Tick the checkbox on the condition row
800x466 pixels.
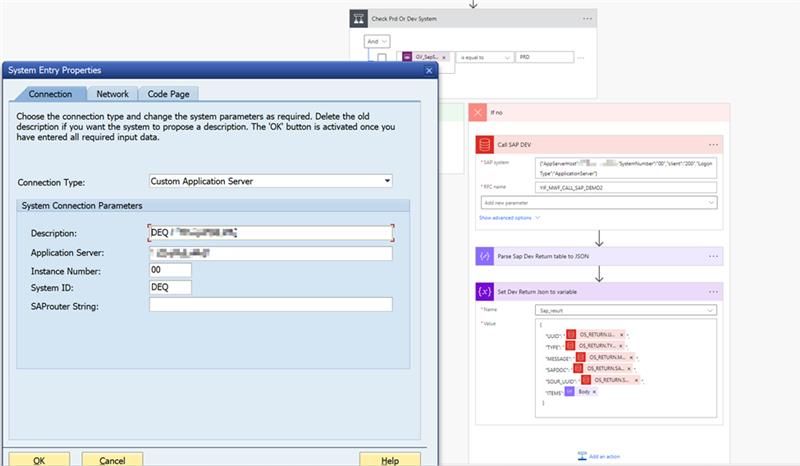382,58
